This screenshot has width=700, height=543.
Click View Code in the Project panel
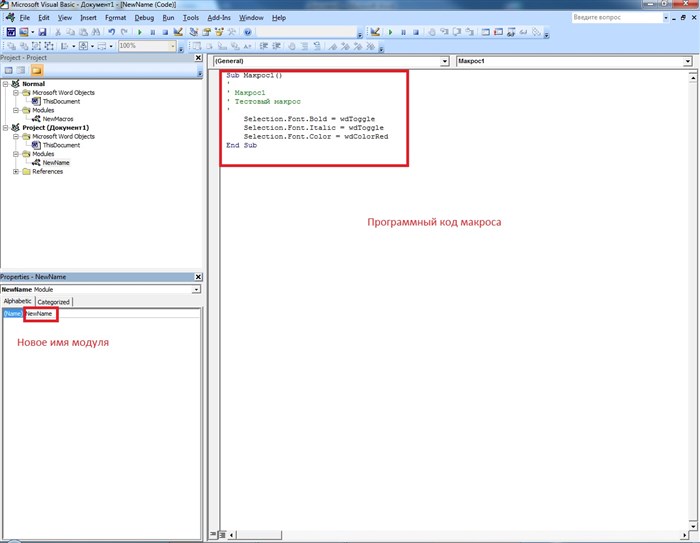[x=8, y=71]
